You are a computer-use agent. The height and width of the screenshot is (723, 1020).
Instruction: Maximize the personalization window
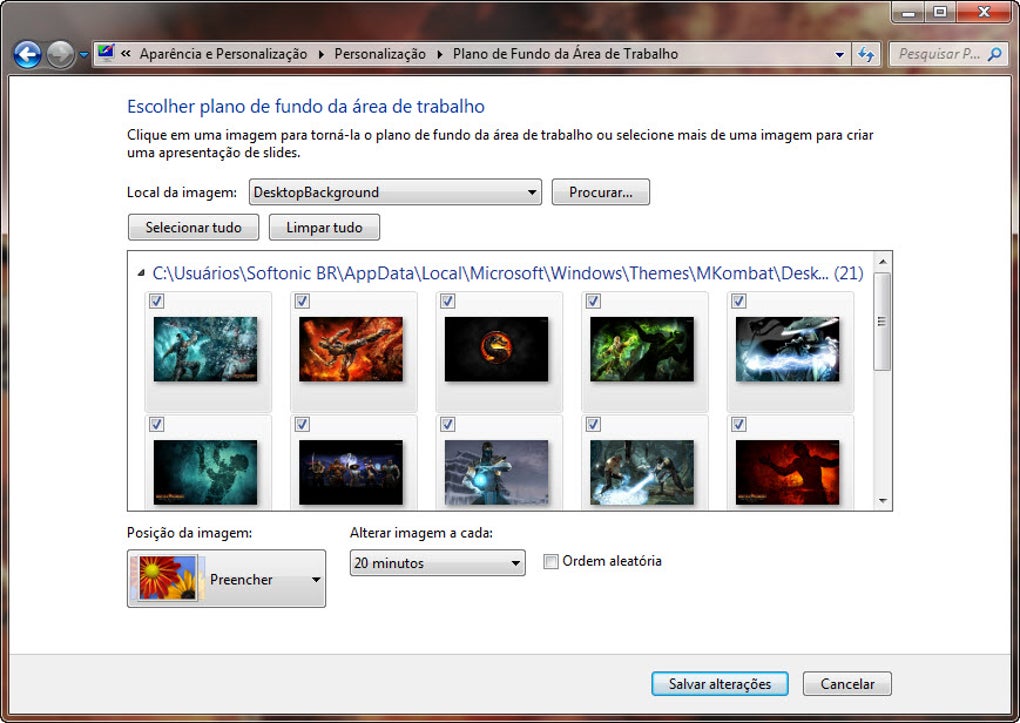click(940, 12)
